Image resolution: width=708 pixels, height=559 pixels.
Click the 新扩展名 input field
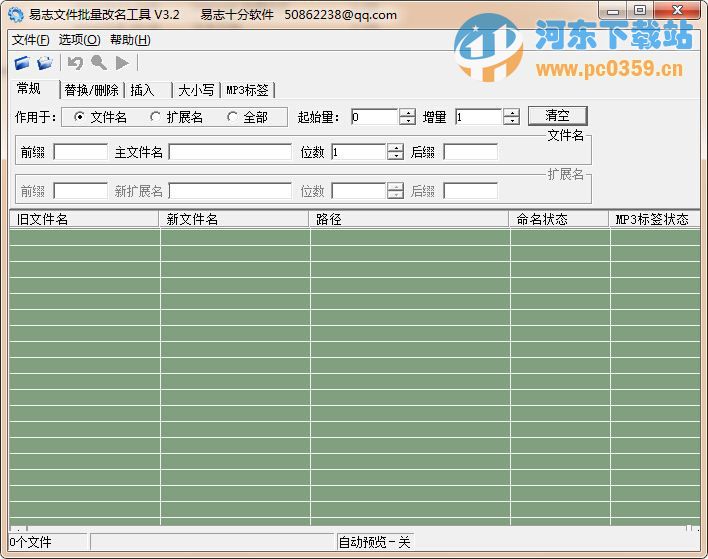pos(230,191)
